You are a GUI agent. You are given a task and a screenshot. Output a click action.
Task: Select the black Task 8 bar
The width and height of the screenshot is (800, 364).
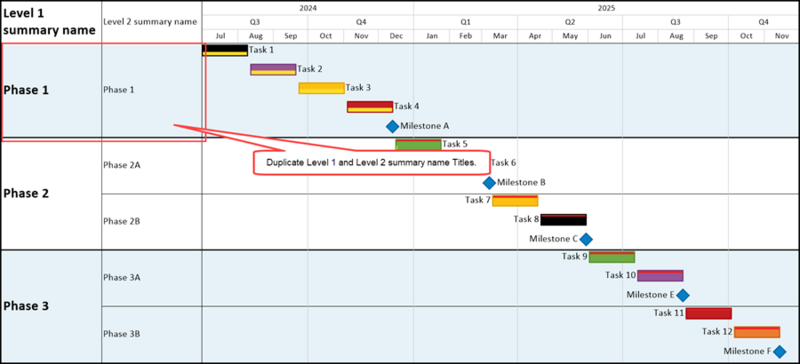[x=564, y=220]
